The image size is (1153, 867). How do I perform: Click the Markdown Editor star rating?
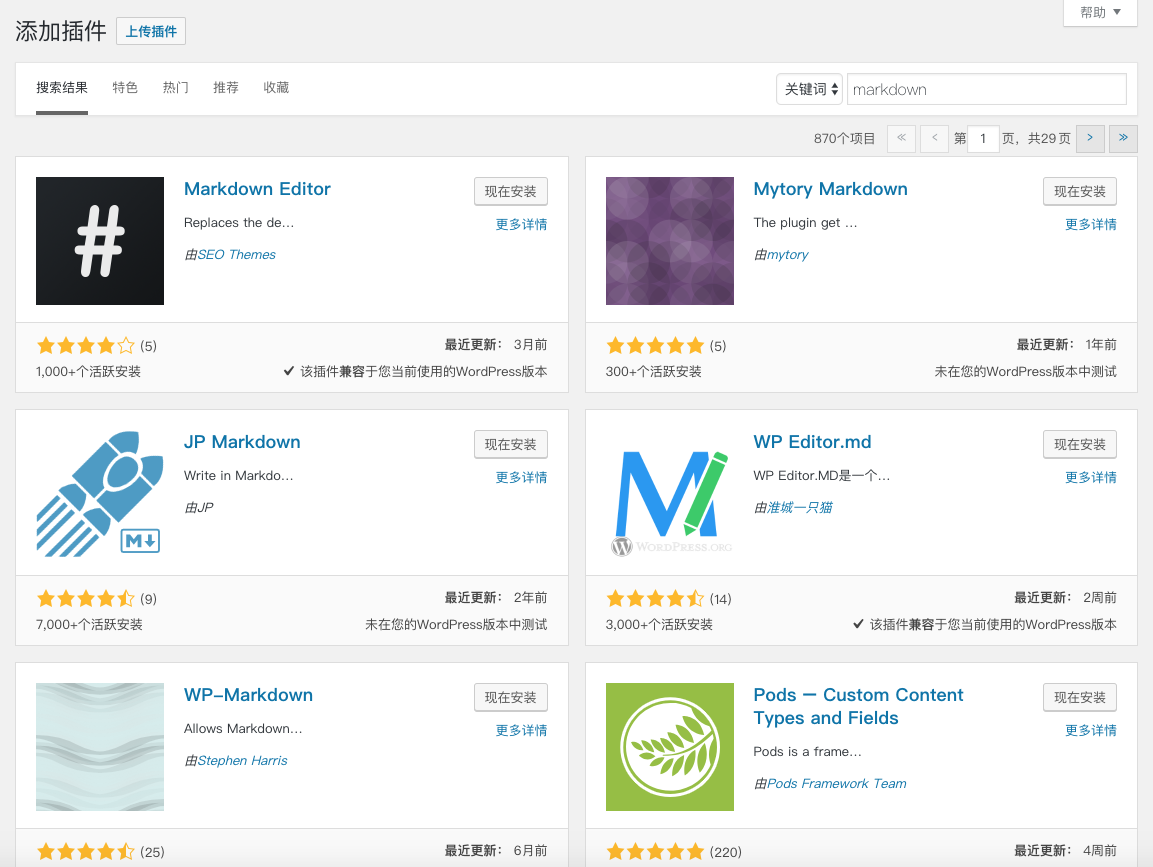85,345
